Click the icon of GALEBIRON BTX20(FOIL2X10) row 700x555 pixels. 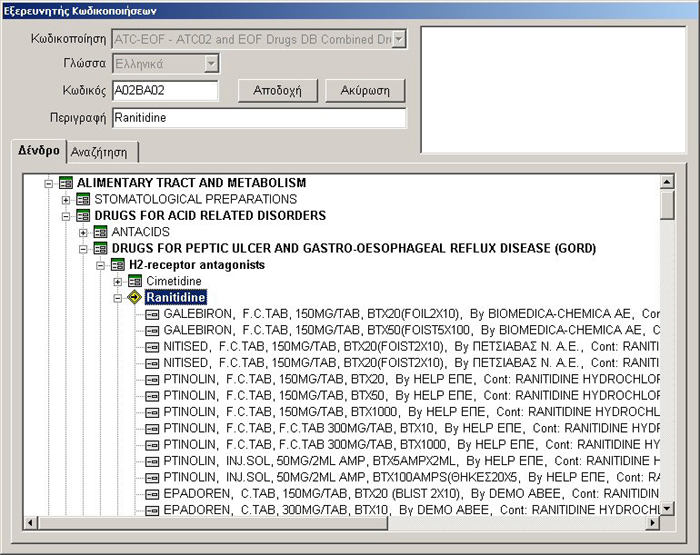click(x=152, y=314)
